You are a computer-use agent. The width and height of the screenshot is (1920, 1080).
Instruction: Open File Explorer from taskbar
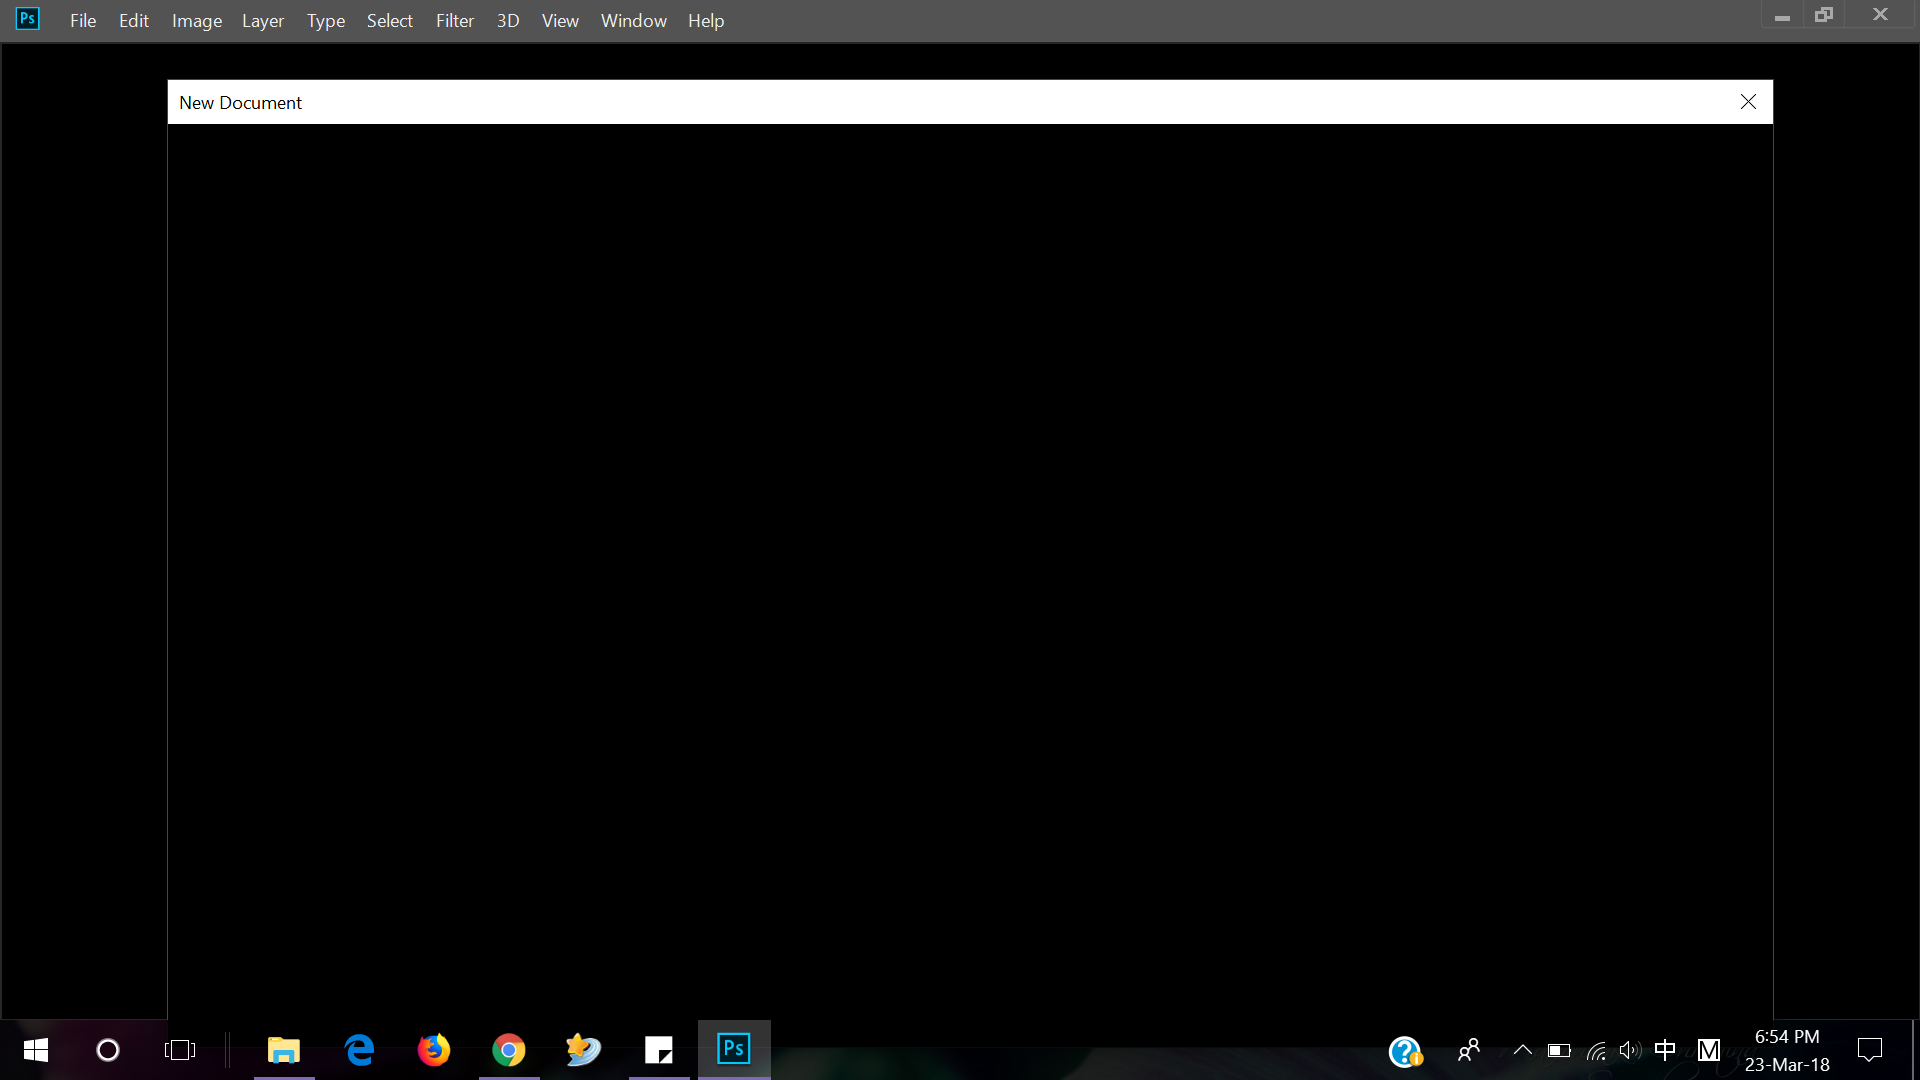[285, 1048]
